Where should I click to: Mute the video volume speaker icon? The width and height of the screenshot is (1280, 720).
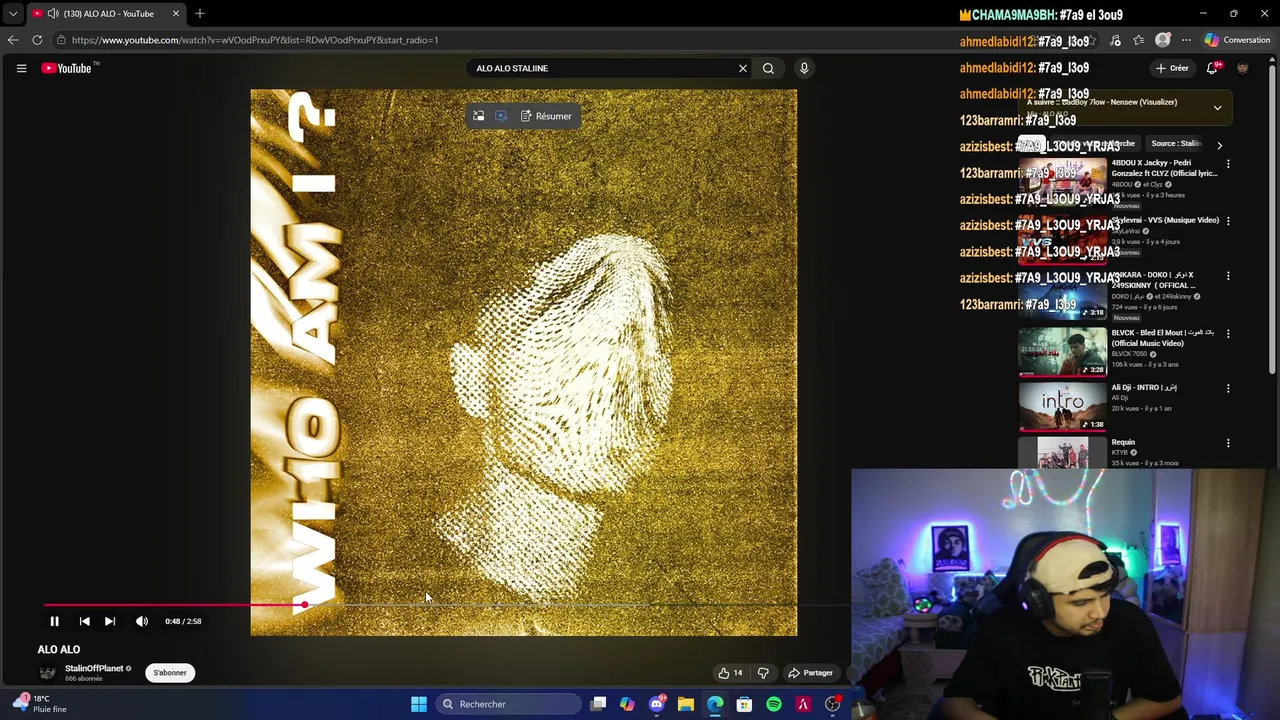pos(142,621)
